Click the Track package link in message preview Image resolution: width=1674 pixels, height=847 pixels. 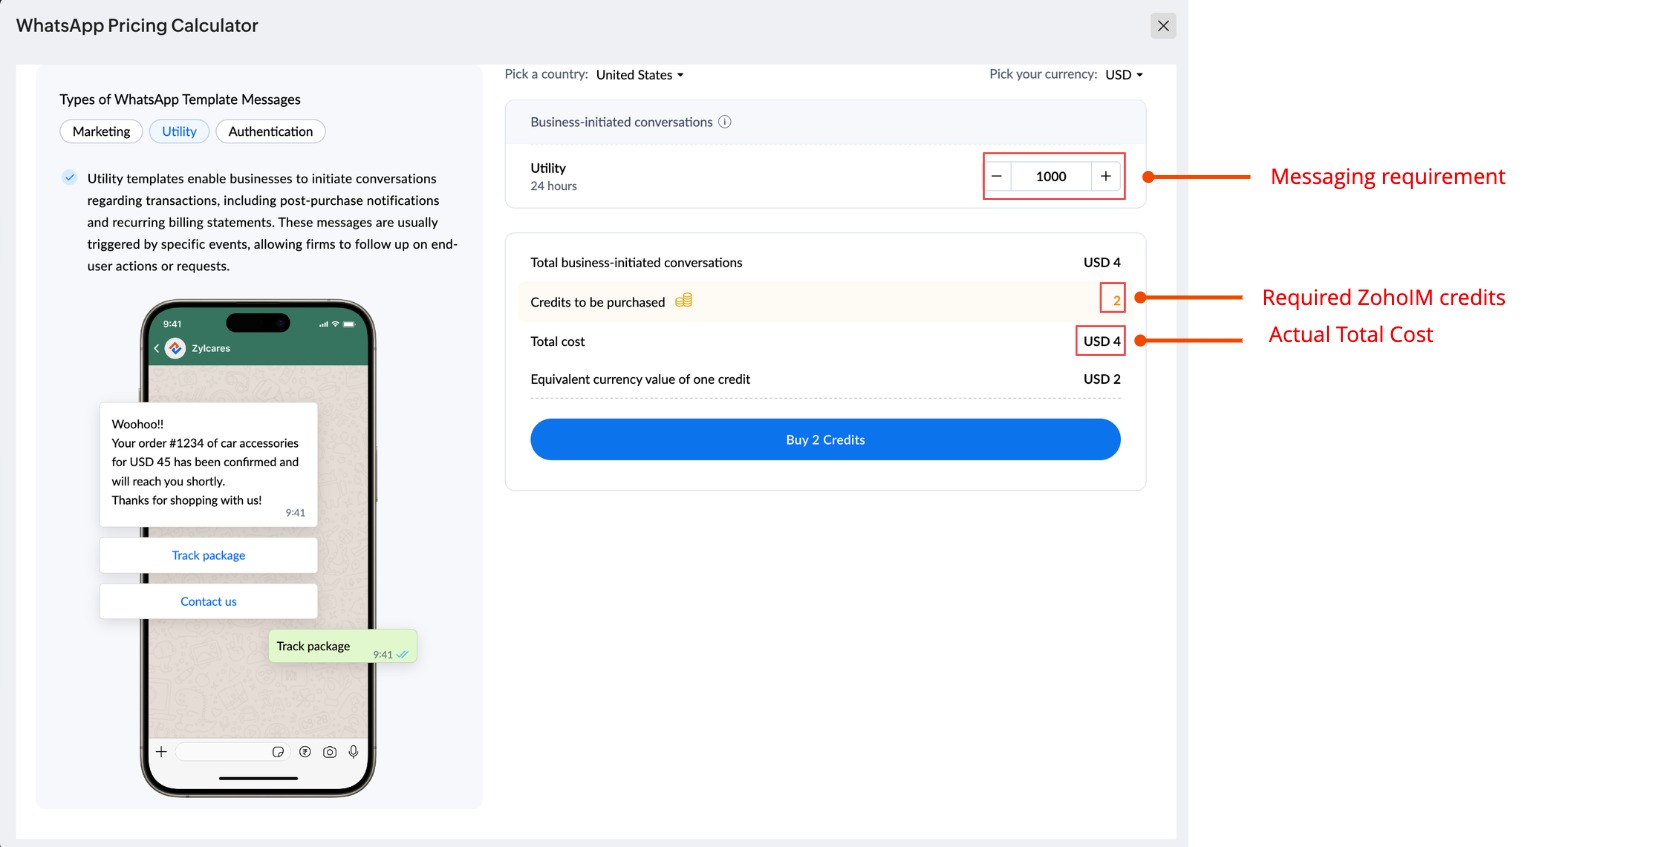pyautogui.click(x=208, y=556)
